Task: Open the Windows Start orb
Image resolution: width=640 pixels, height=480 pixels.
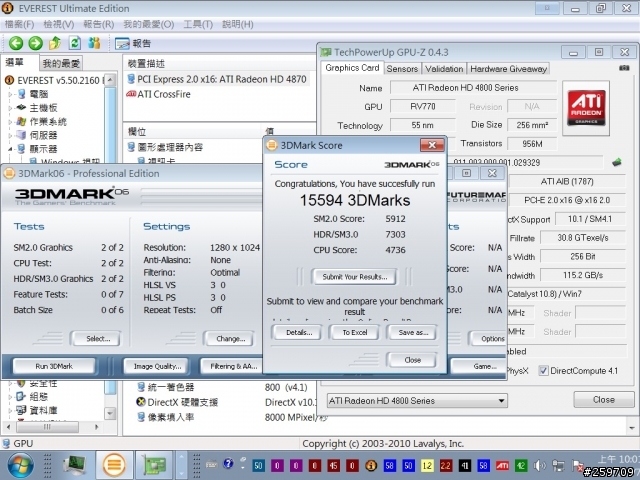Action: pyautogui.click(x=20, y=465)
